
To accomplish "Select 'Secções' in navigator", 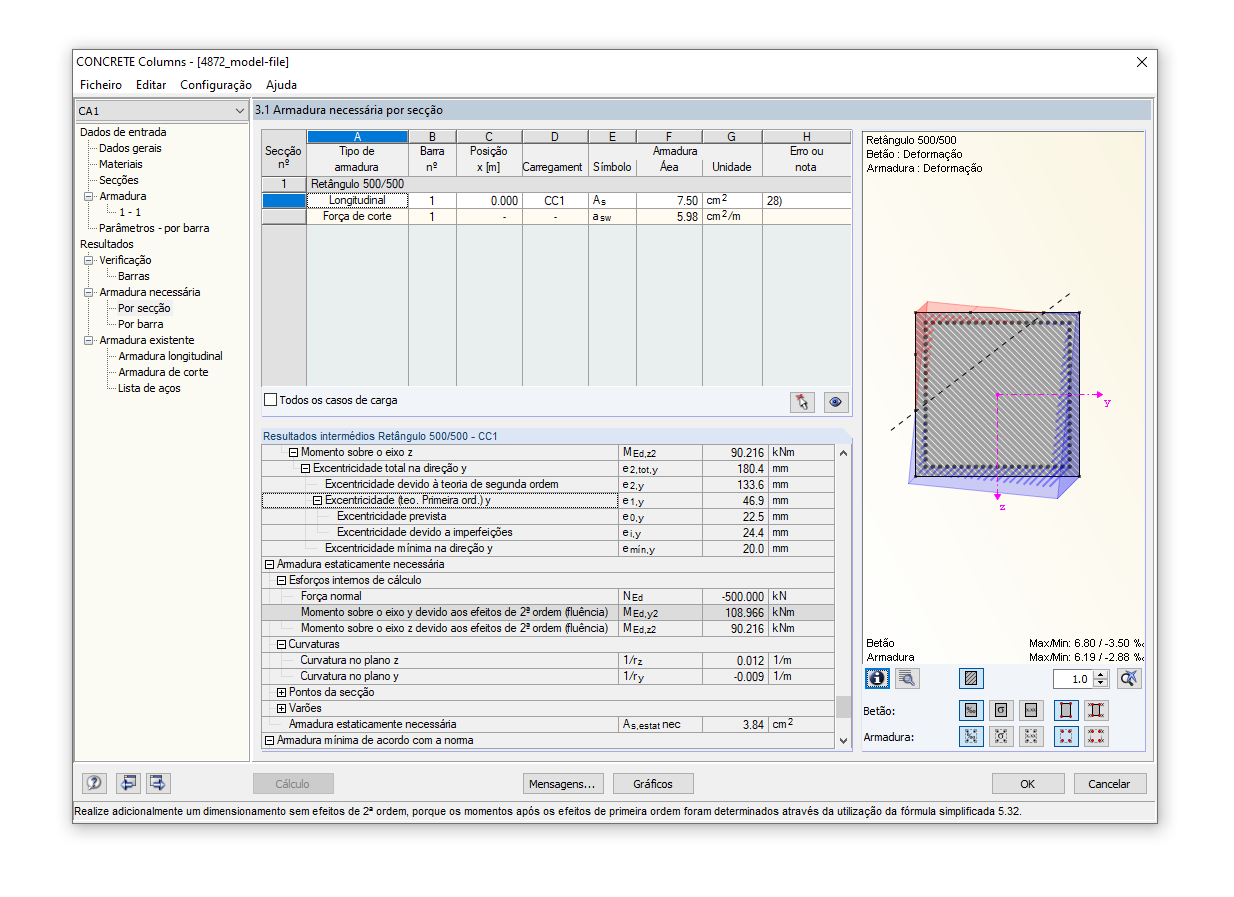I will click(x=119, y=180).
